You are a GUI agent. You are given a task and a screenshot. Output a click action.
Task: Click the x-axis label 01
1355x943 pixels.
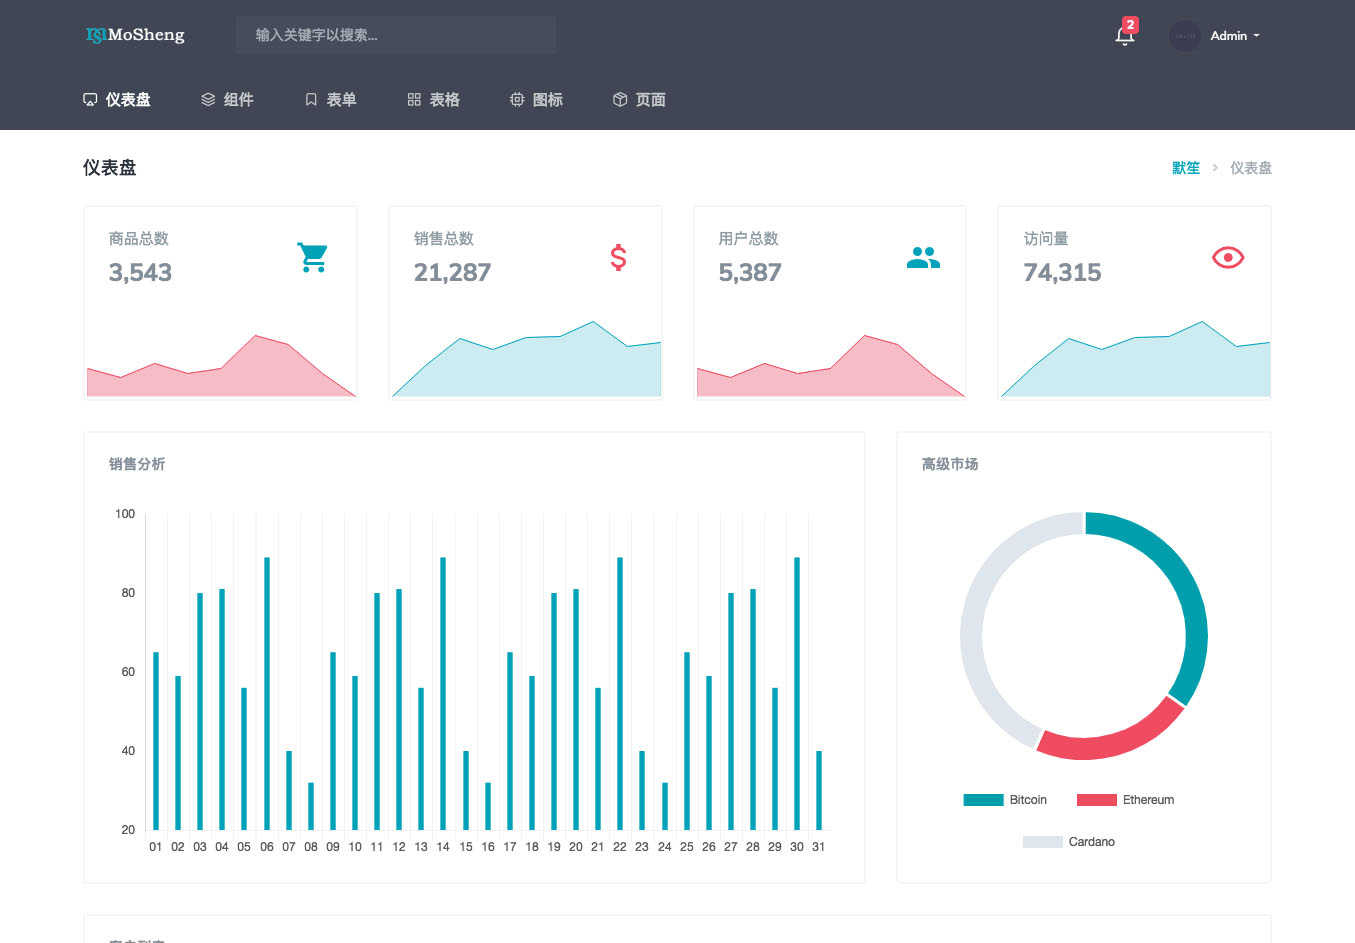pos(156,847)
